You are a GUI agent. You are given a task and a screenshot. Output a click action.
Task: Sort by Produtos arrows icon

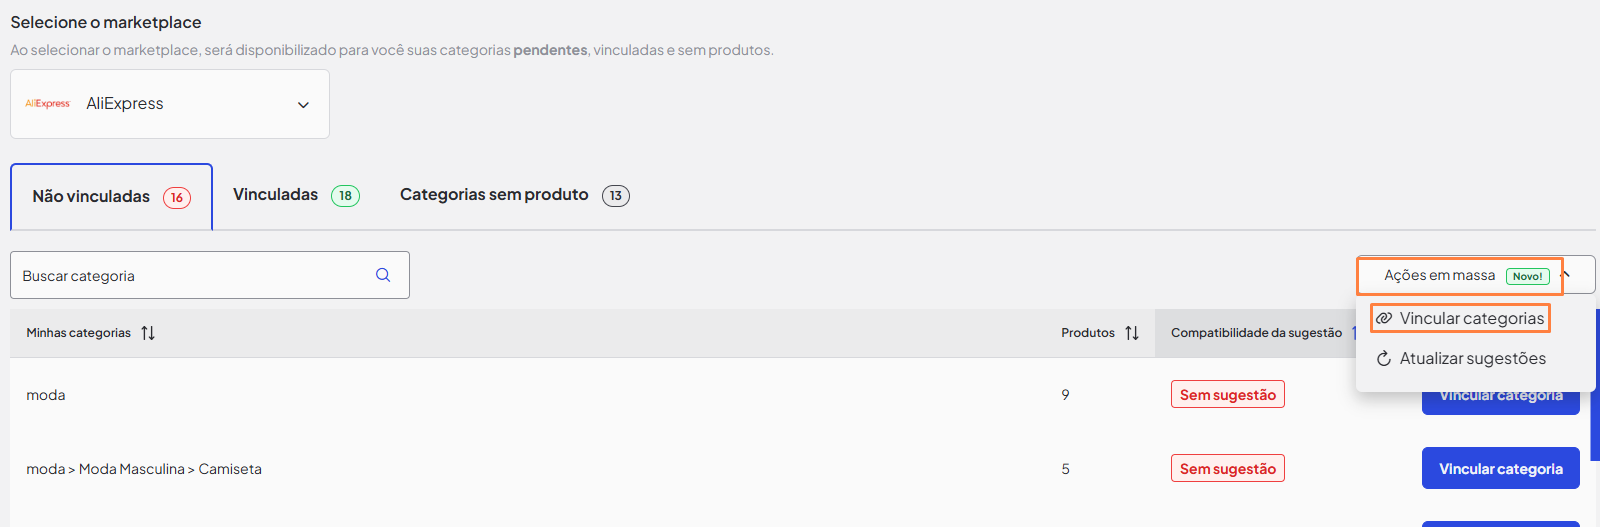pos(1132,333)
